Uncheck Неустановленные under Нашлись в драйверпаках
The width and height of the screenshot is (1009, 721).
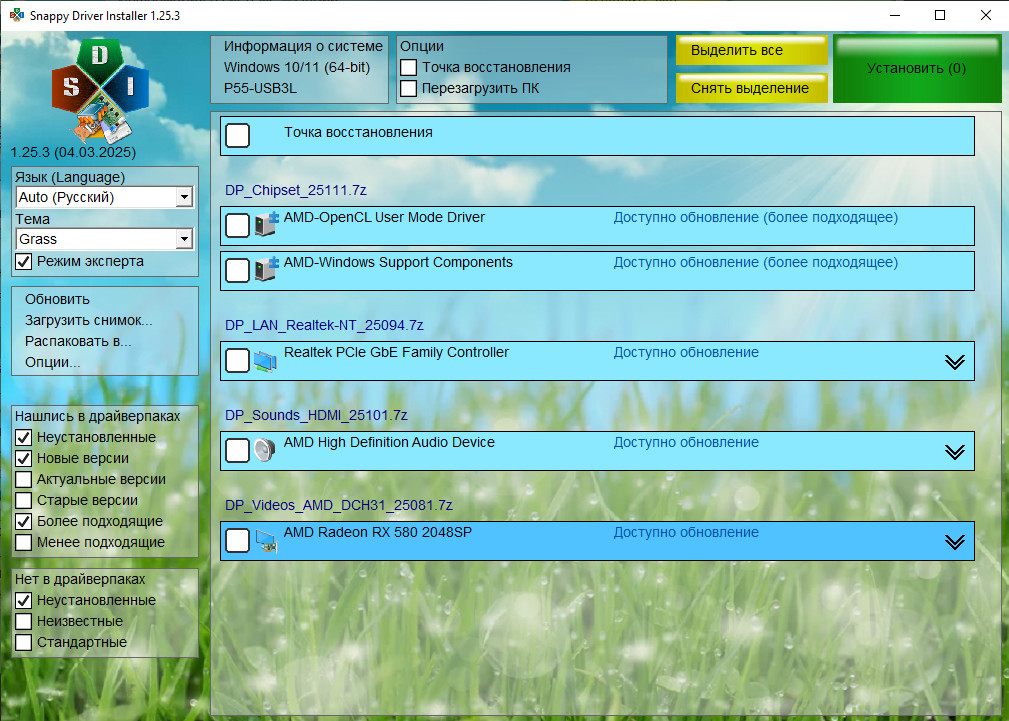click(x=24, y=437)
